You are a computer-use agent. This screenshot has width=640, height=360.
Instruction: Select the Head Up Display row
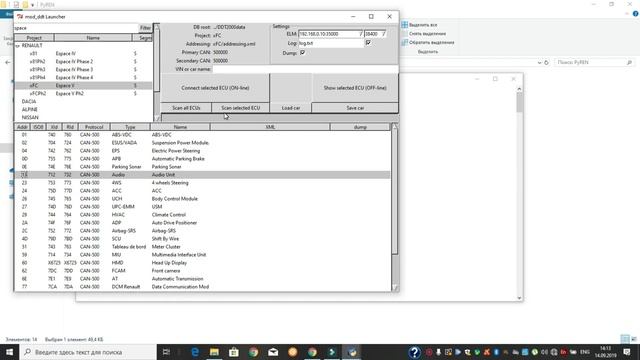pos(202,263)
